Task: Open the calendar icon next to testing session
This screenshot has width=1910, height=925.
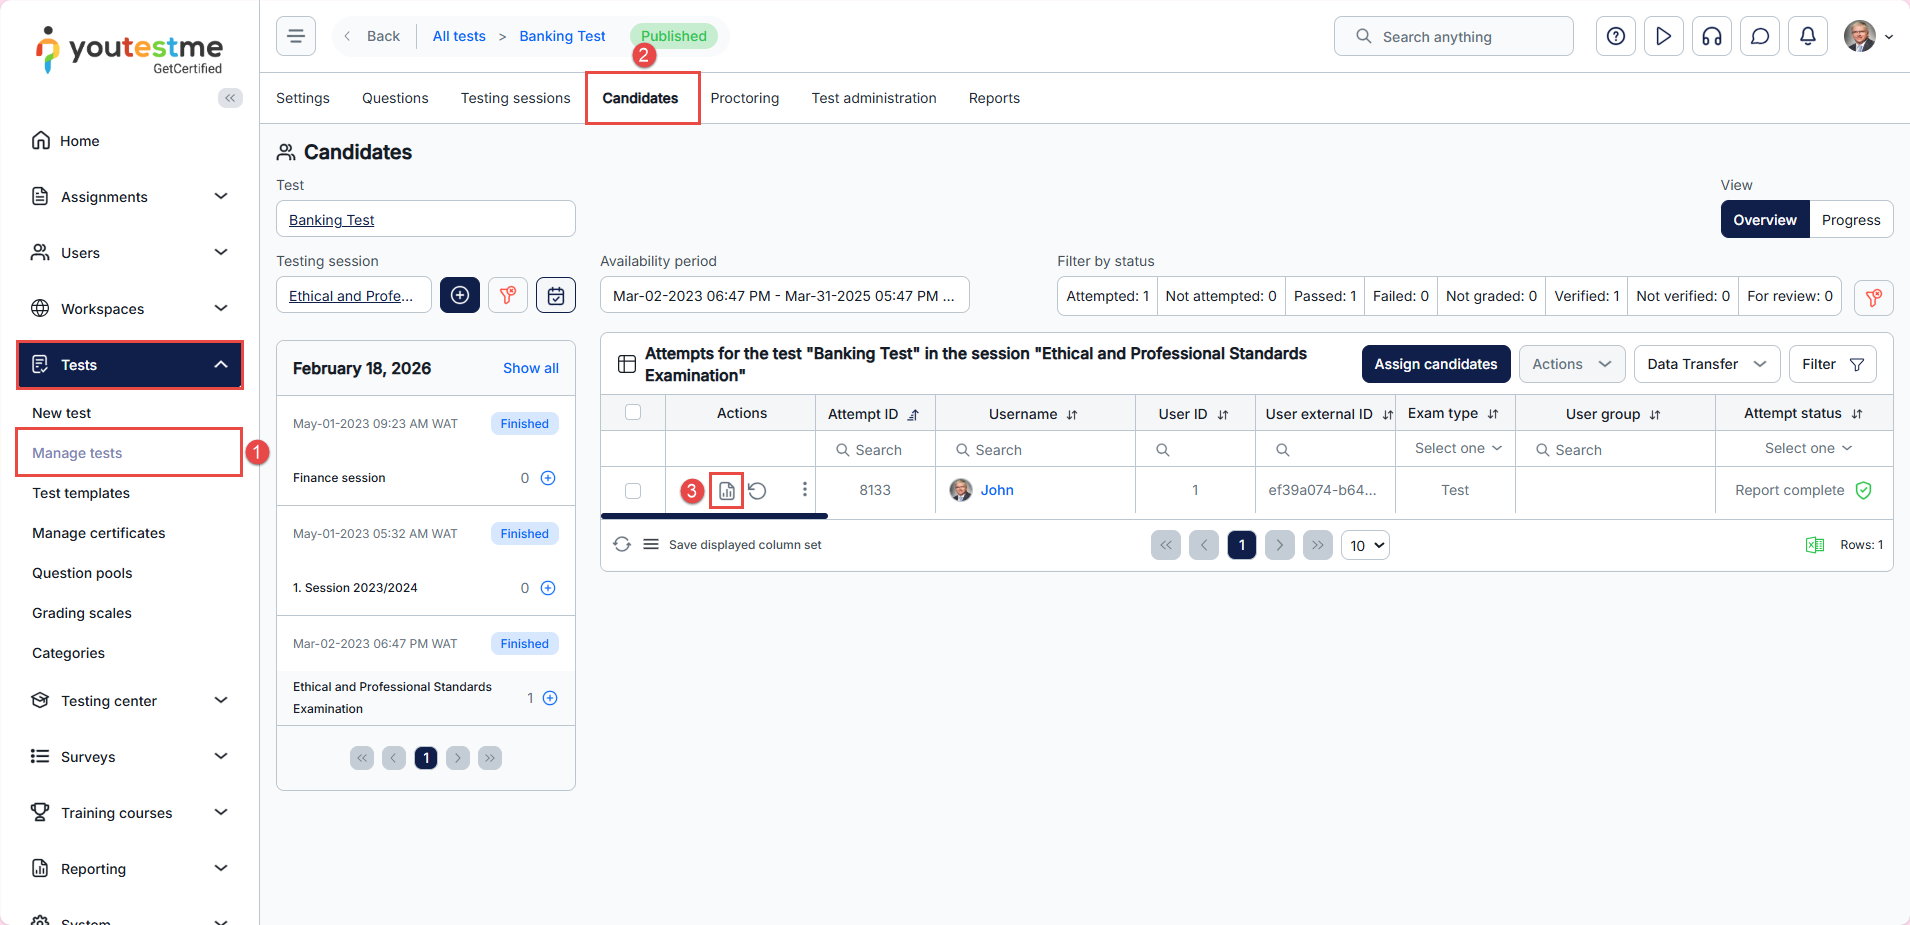Action: click(556, 296)
